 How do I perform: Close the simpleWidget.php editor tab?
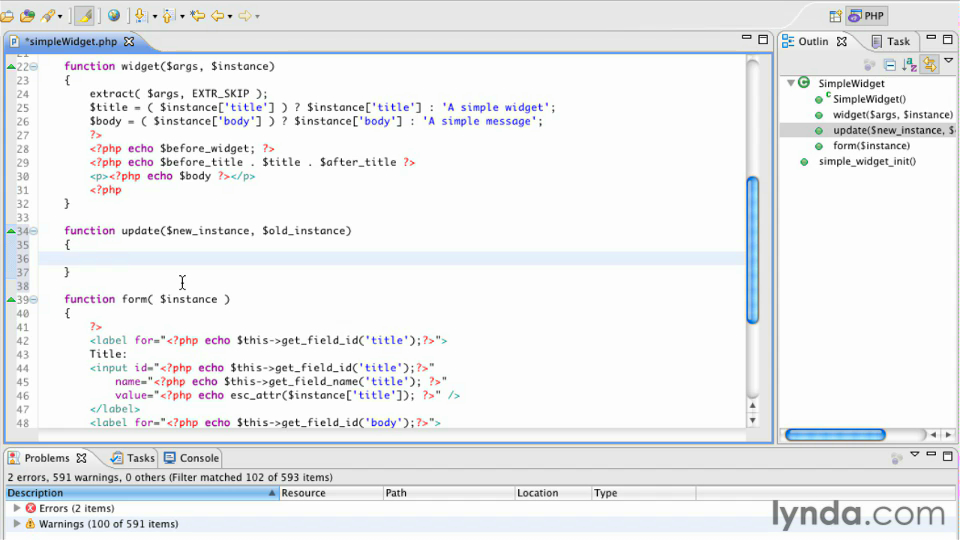click(x=129, y=42)
